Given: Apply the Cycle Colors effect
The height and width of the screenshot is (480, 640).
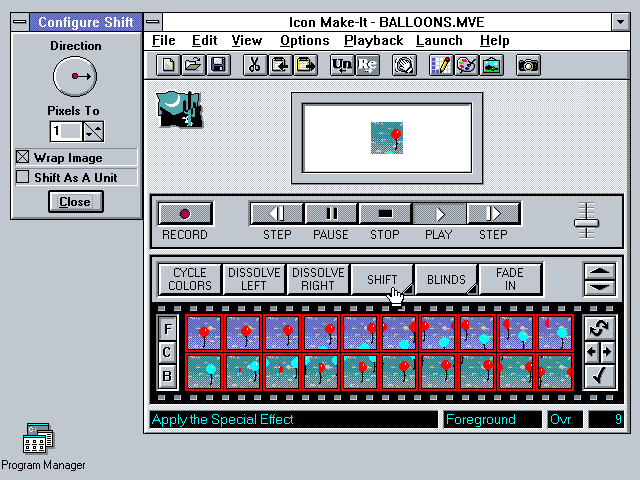Looking at the screenshot, I should [190, 279].
